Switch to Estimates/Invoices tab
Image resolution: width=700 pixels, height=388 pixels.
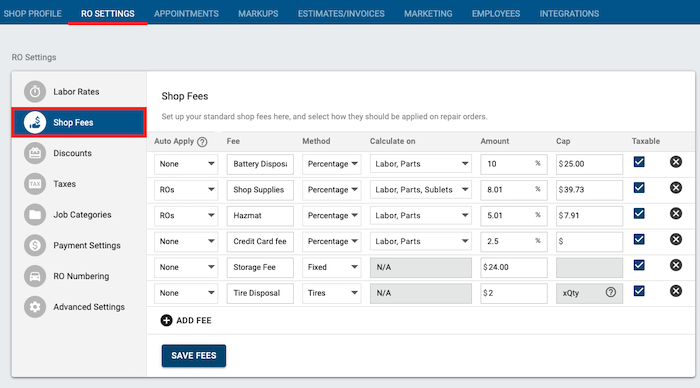pos(341,13)
